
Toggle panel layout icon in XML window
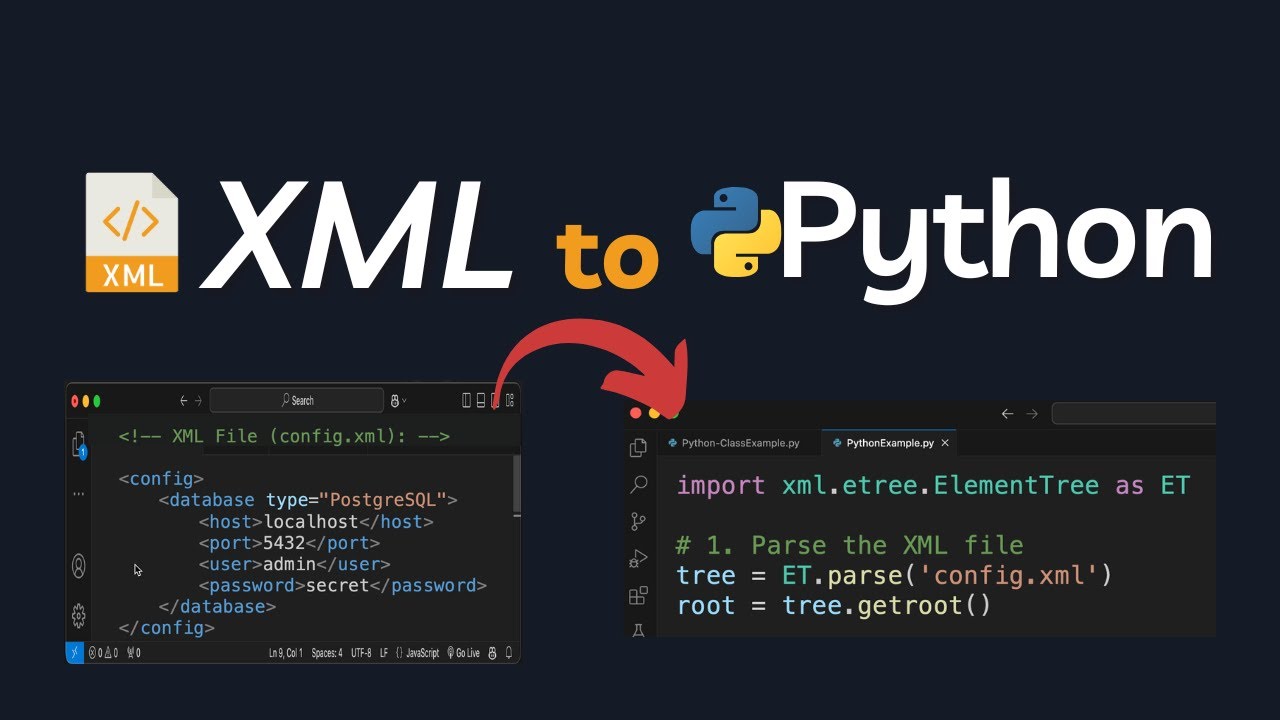(x=481, y=400)
